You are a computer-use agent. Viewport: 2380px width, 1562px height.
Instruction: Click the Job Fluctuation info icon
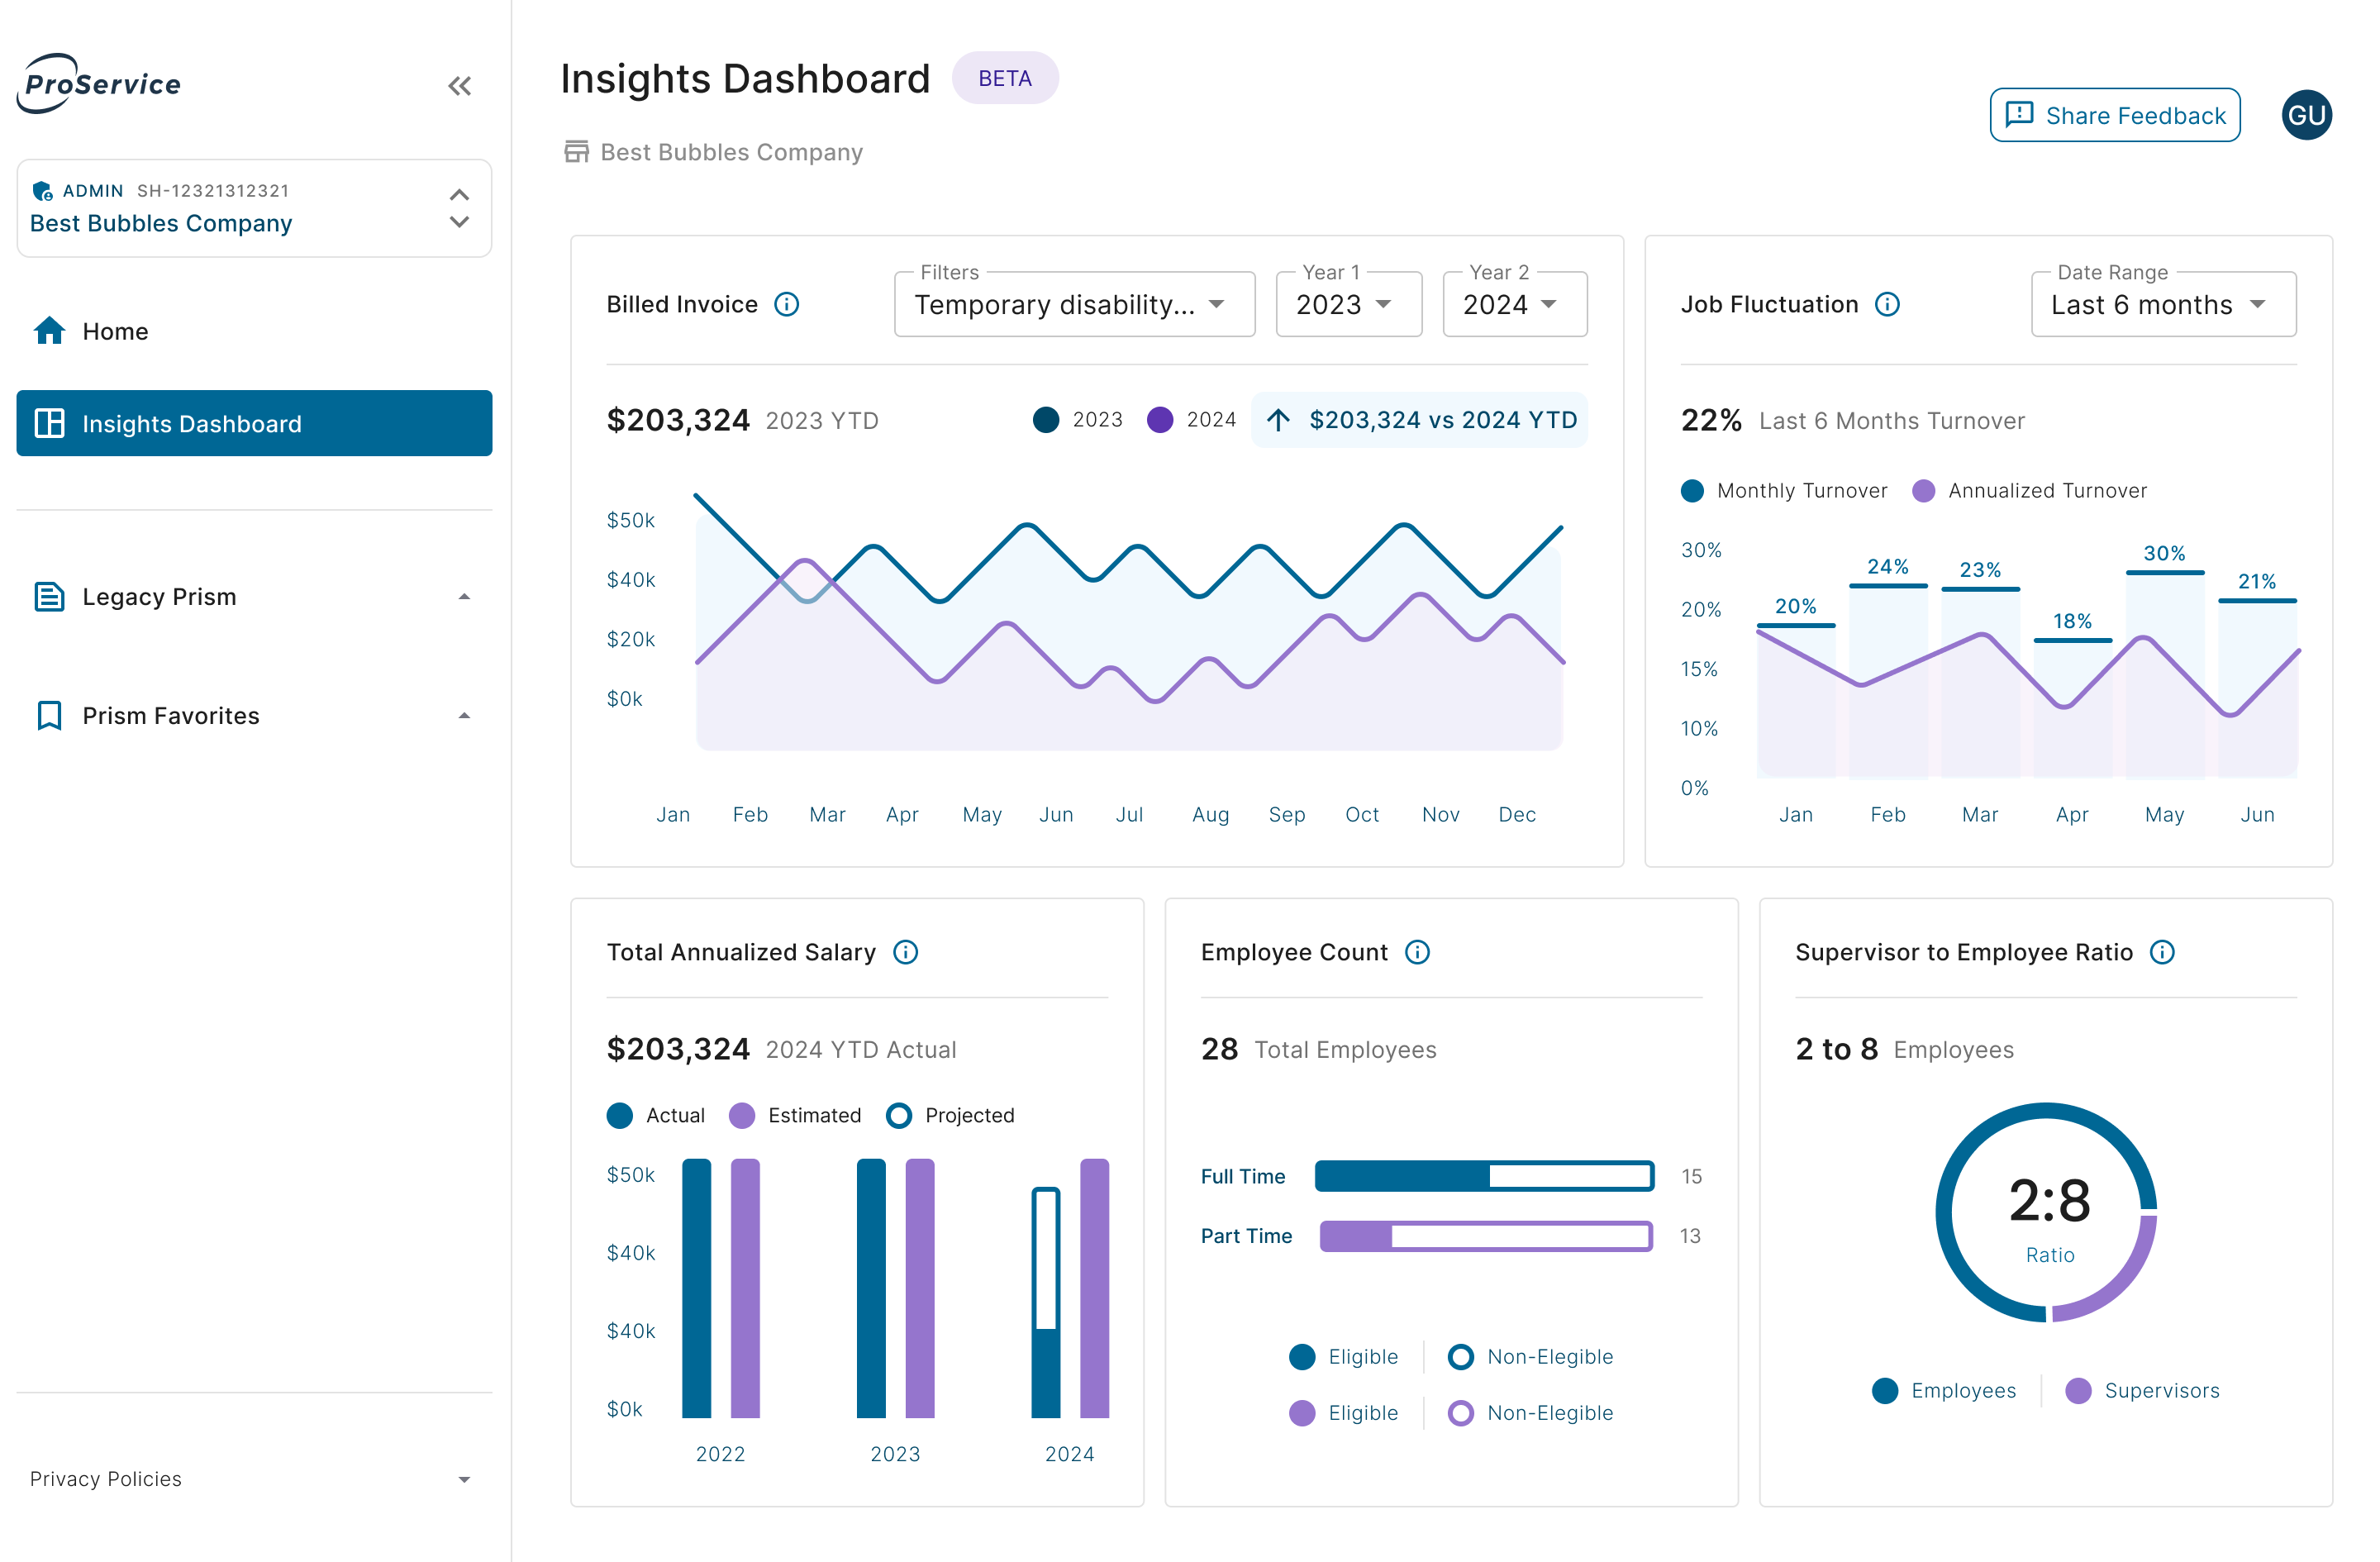[x=1887, y=304]
